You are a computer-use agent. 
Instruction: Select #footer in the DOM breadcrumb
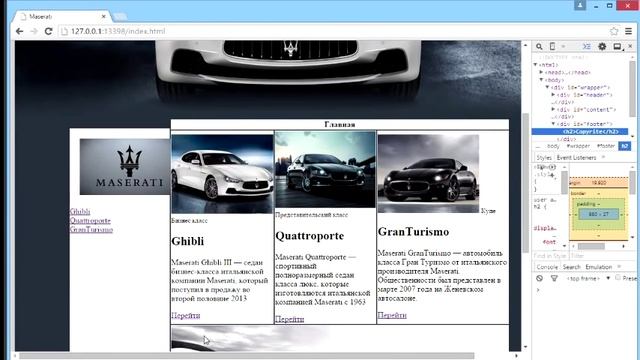pos(606,146)
